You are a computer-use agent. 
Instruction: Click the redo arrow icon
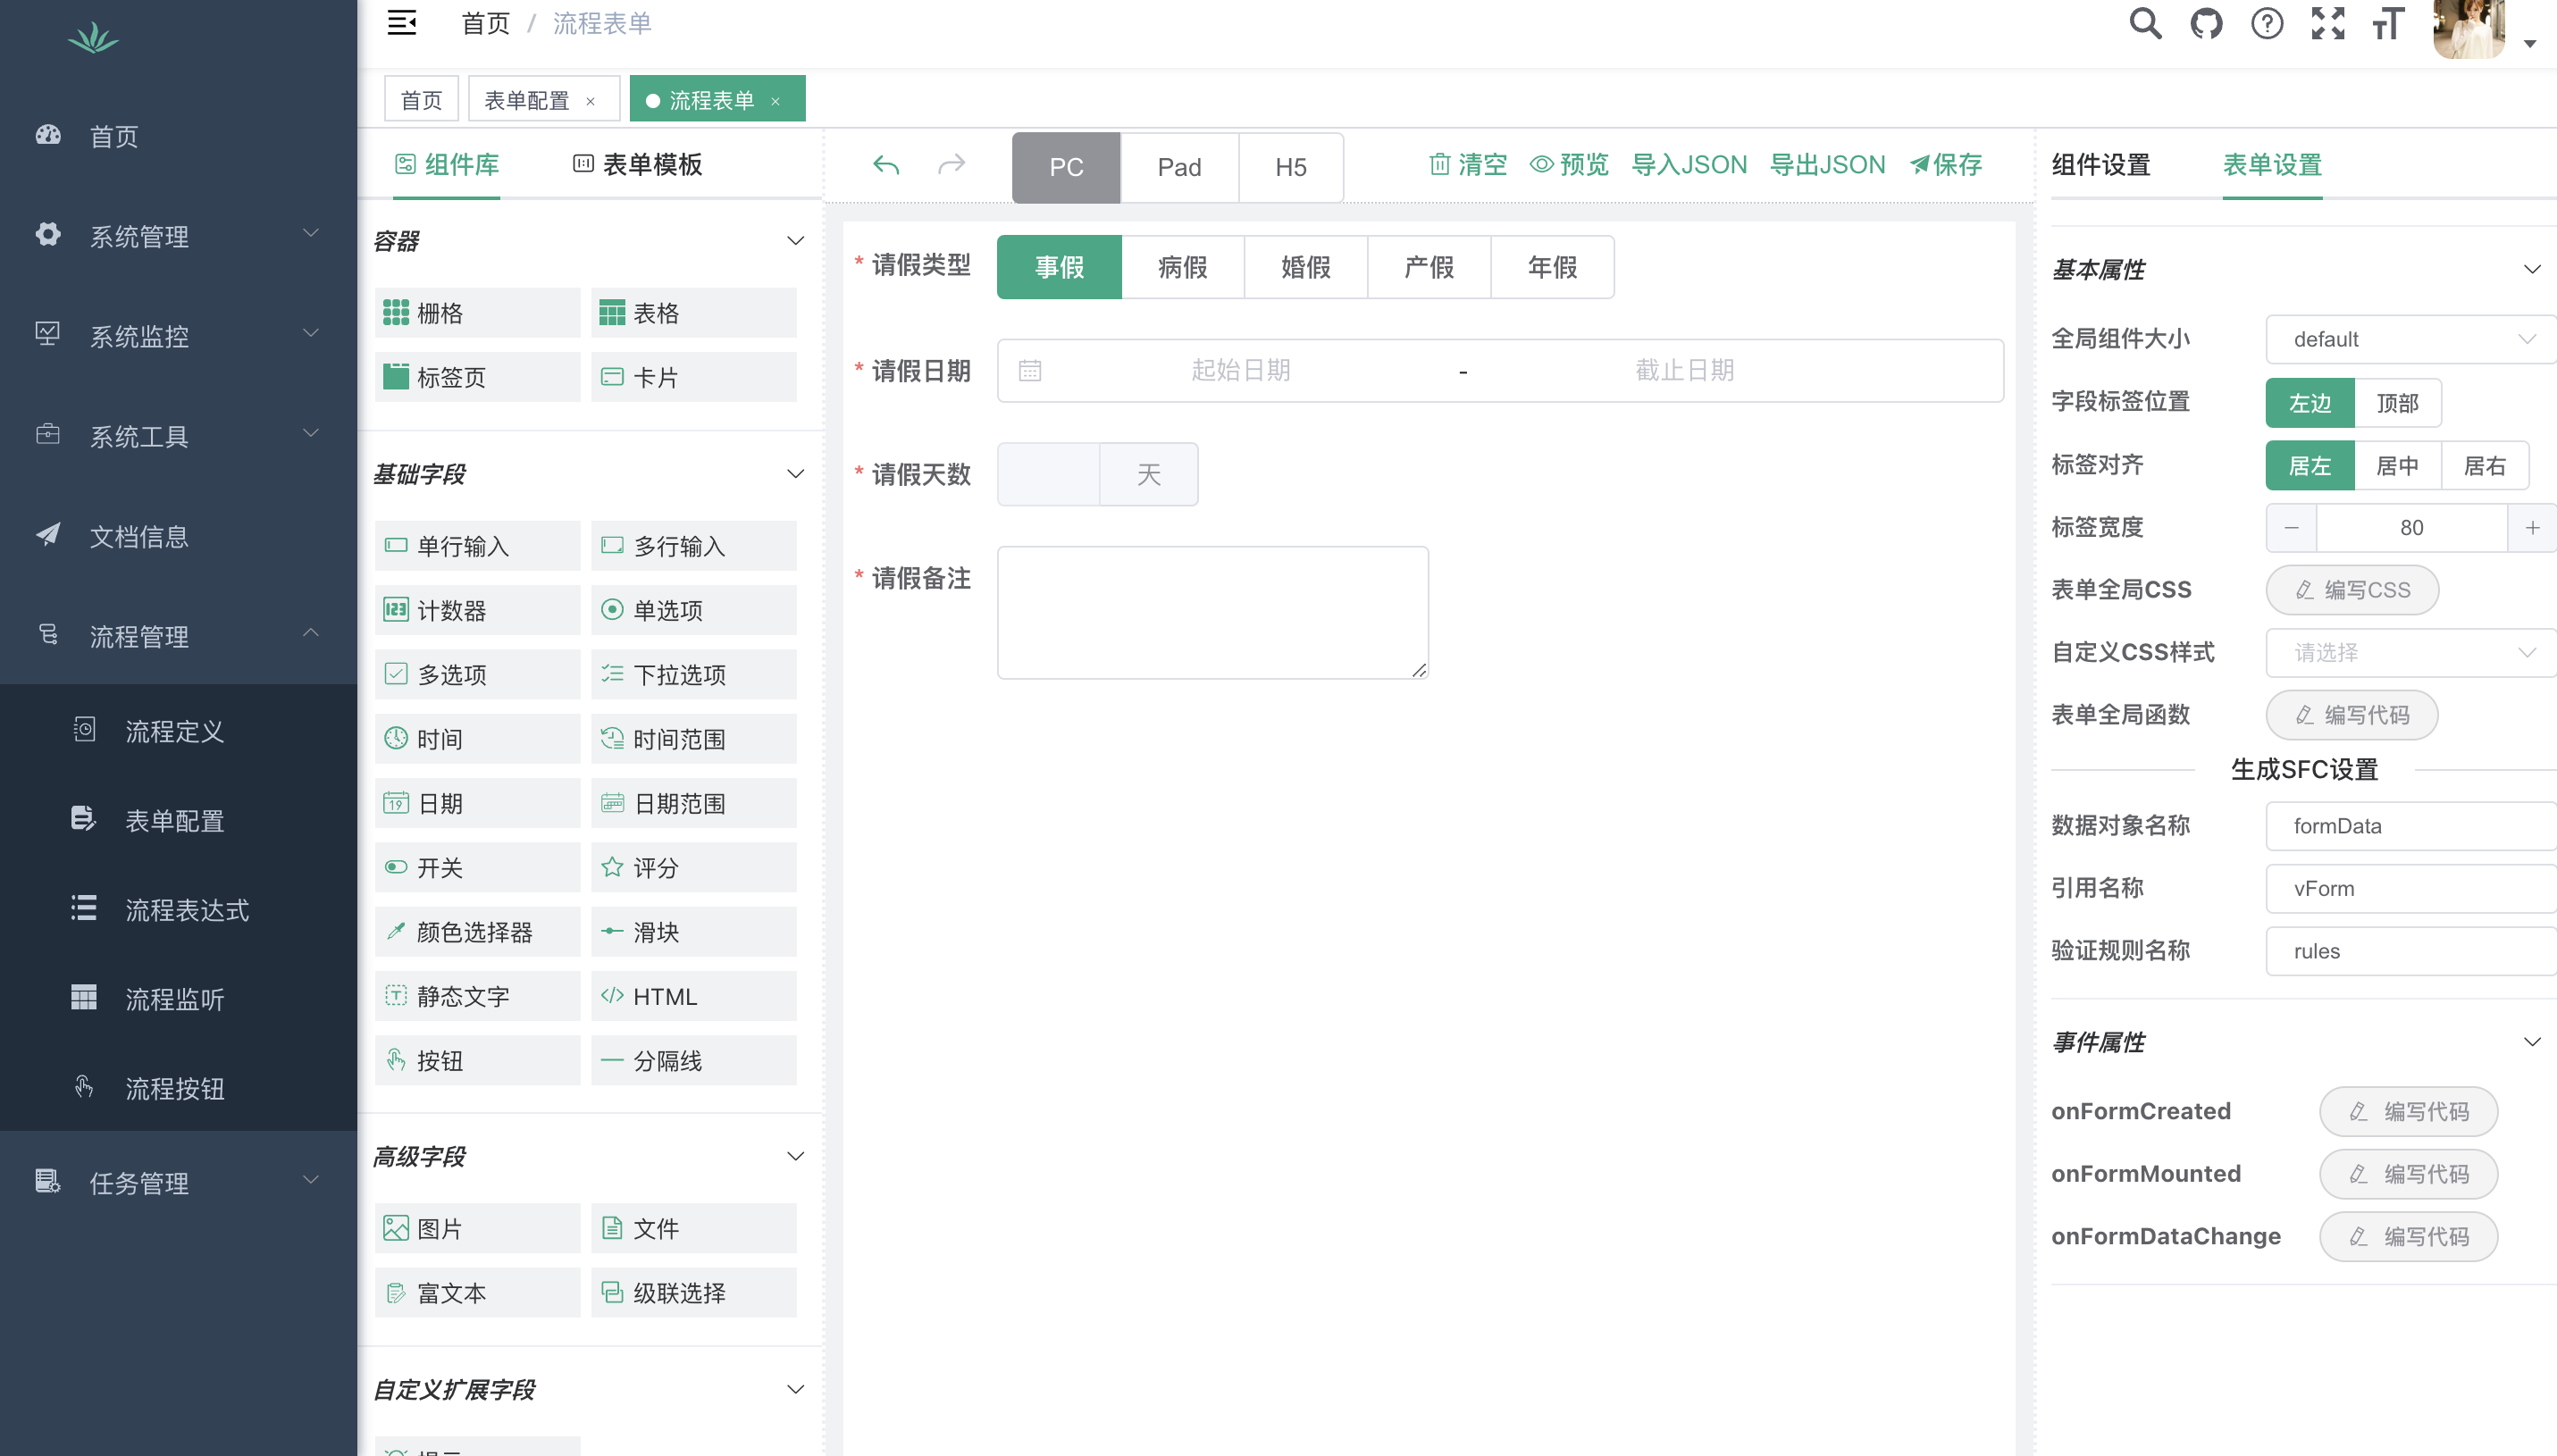[x=952, y=164]
